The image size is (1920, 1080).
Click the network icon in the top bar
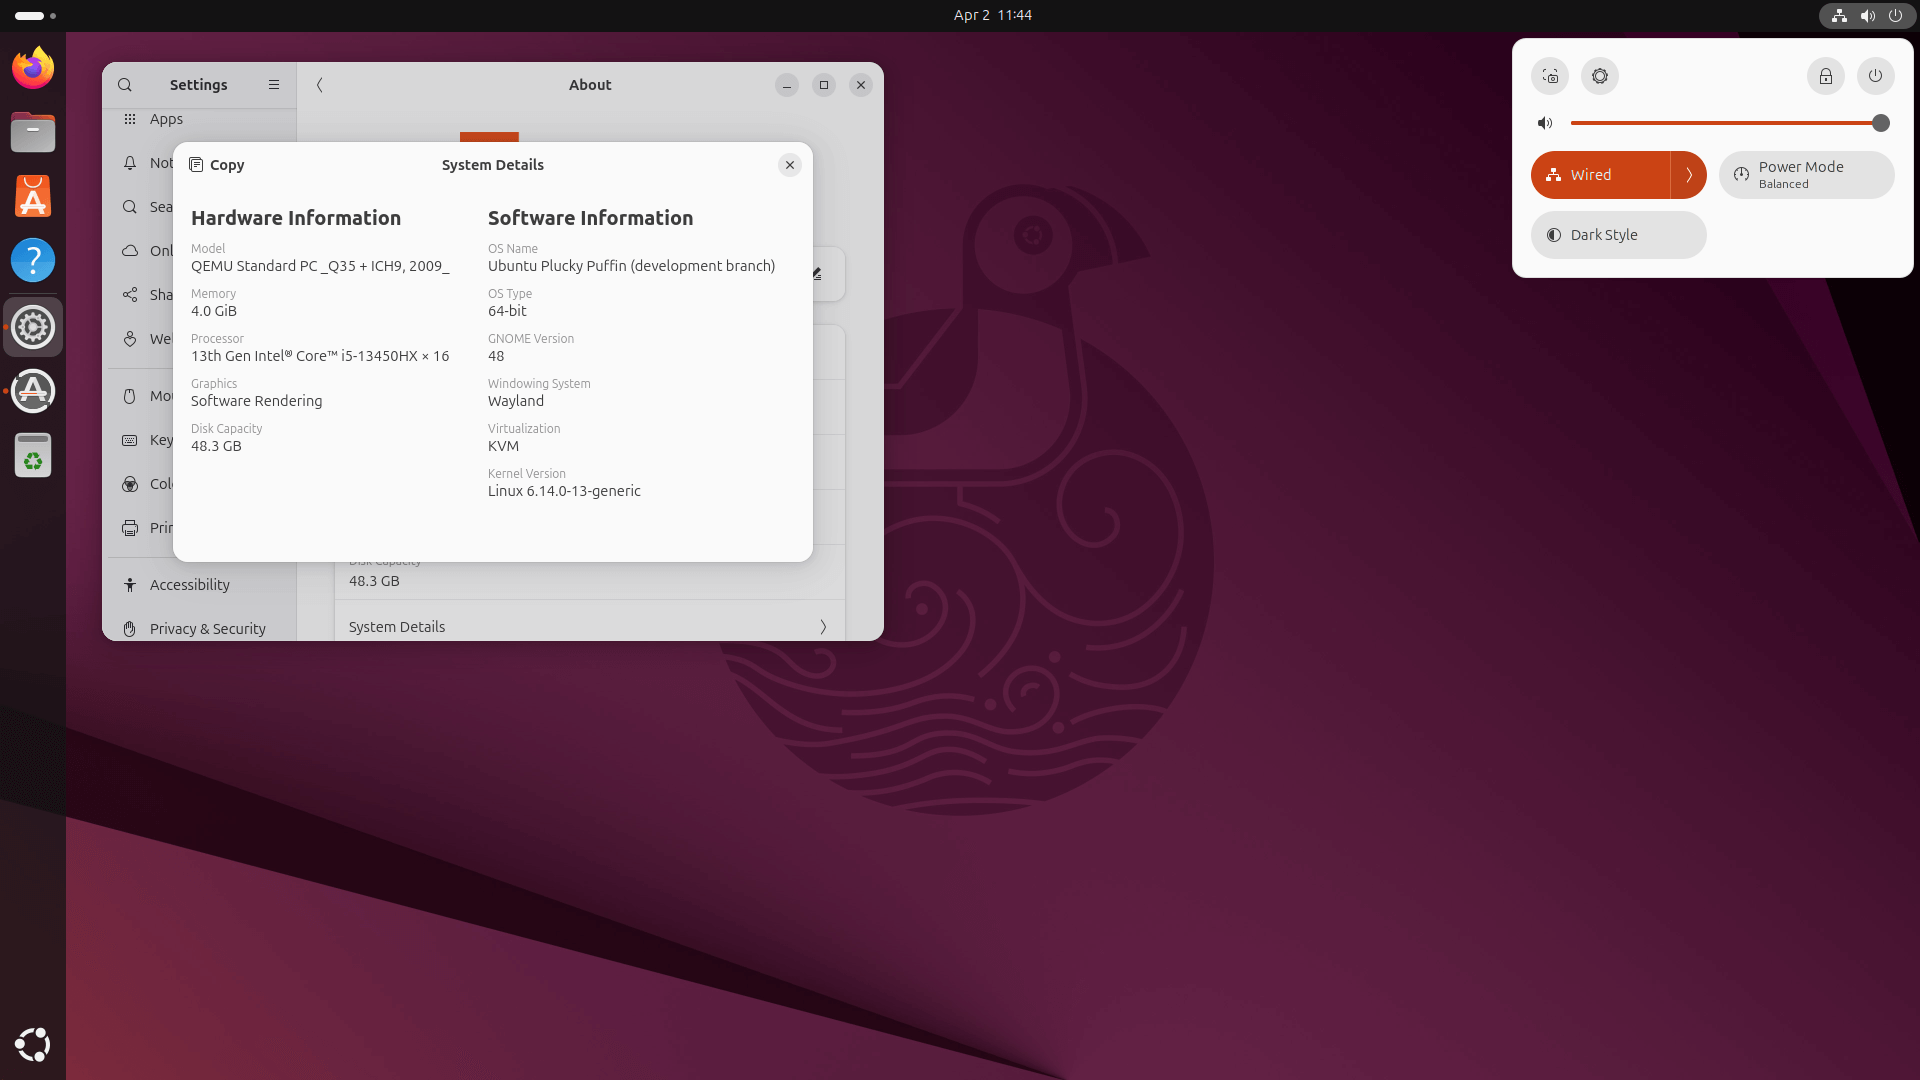coord(1838,15)
